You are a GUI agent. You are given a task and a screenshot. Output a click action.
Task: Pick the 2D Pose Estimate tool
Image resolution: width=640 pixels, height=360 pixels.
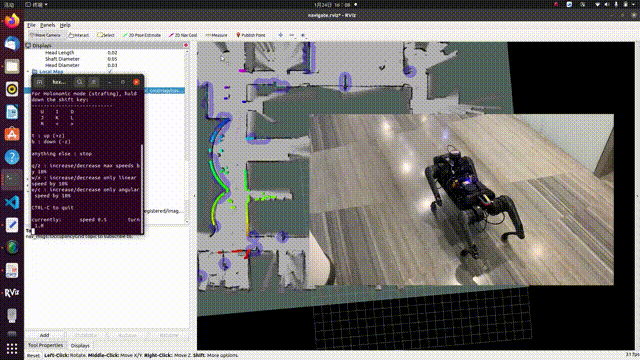click(x=142, y=35)
